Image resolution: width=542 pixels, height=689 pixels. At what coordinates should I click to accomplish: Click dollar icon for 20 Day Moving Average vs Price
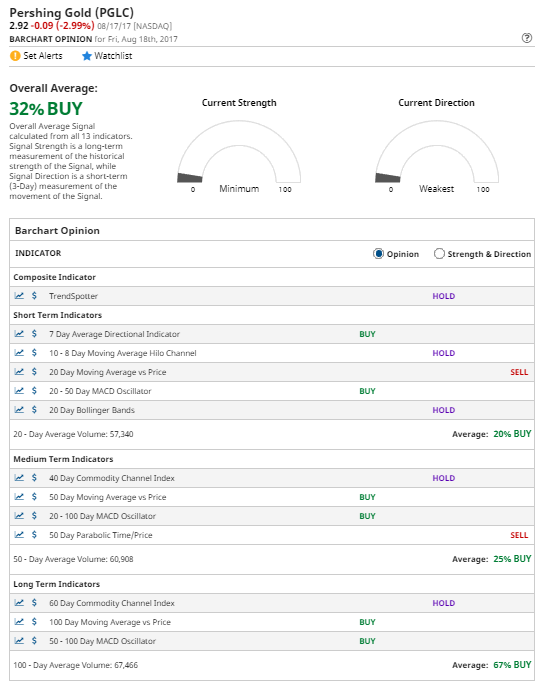(34, 372)
